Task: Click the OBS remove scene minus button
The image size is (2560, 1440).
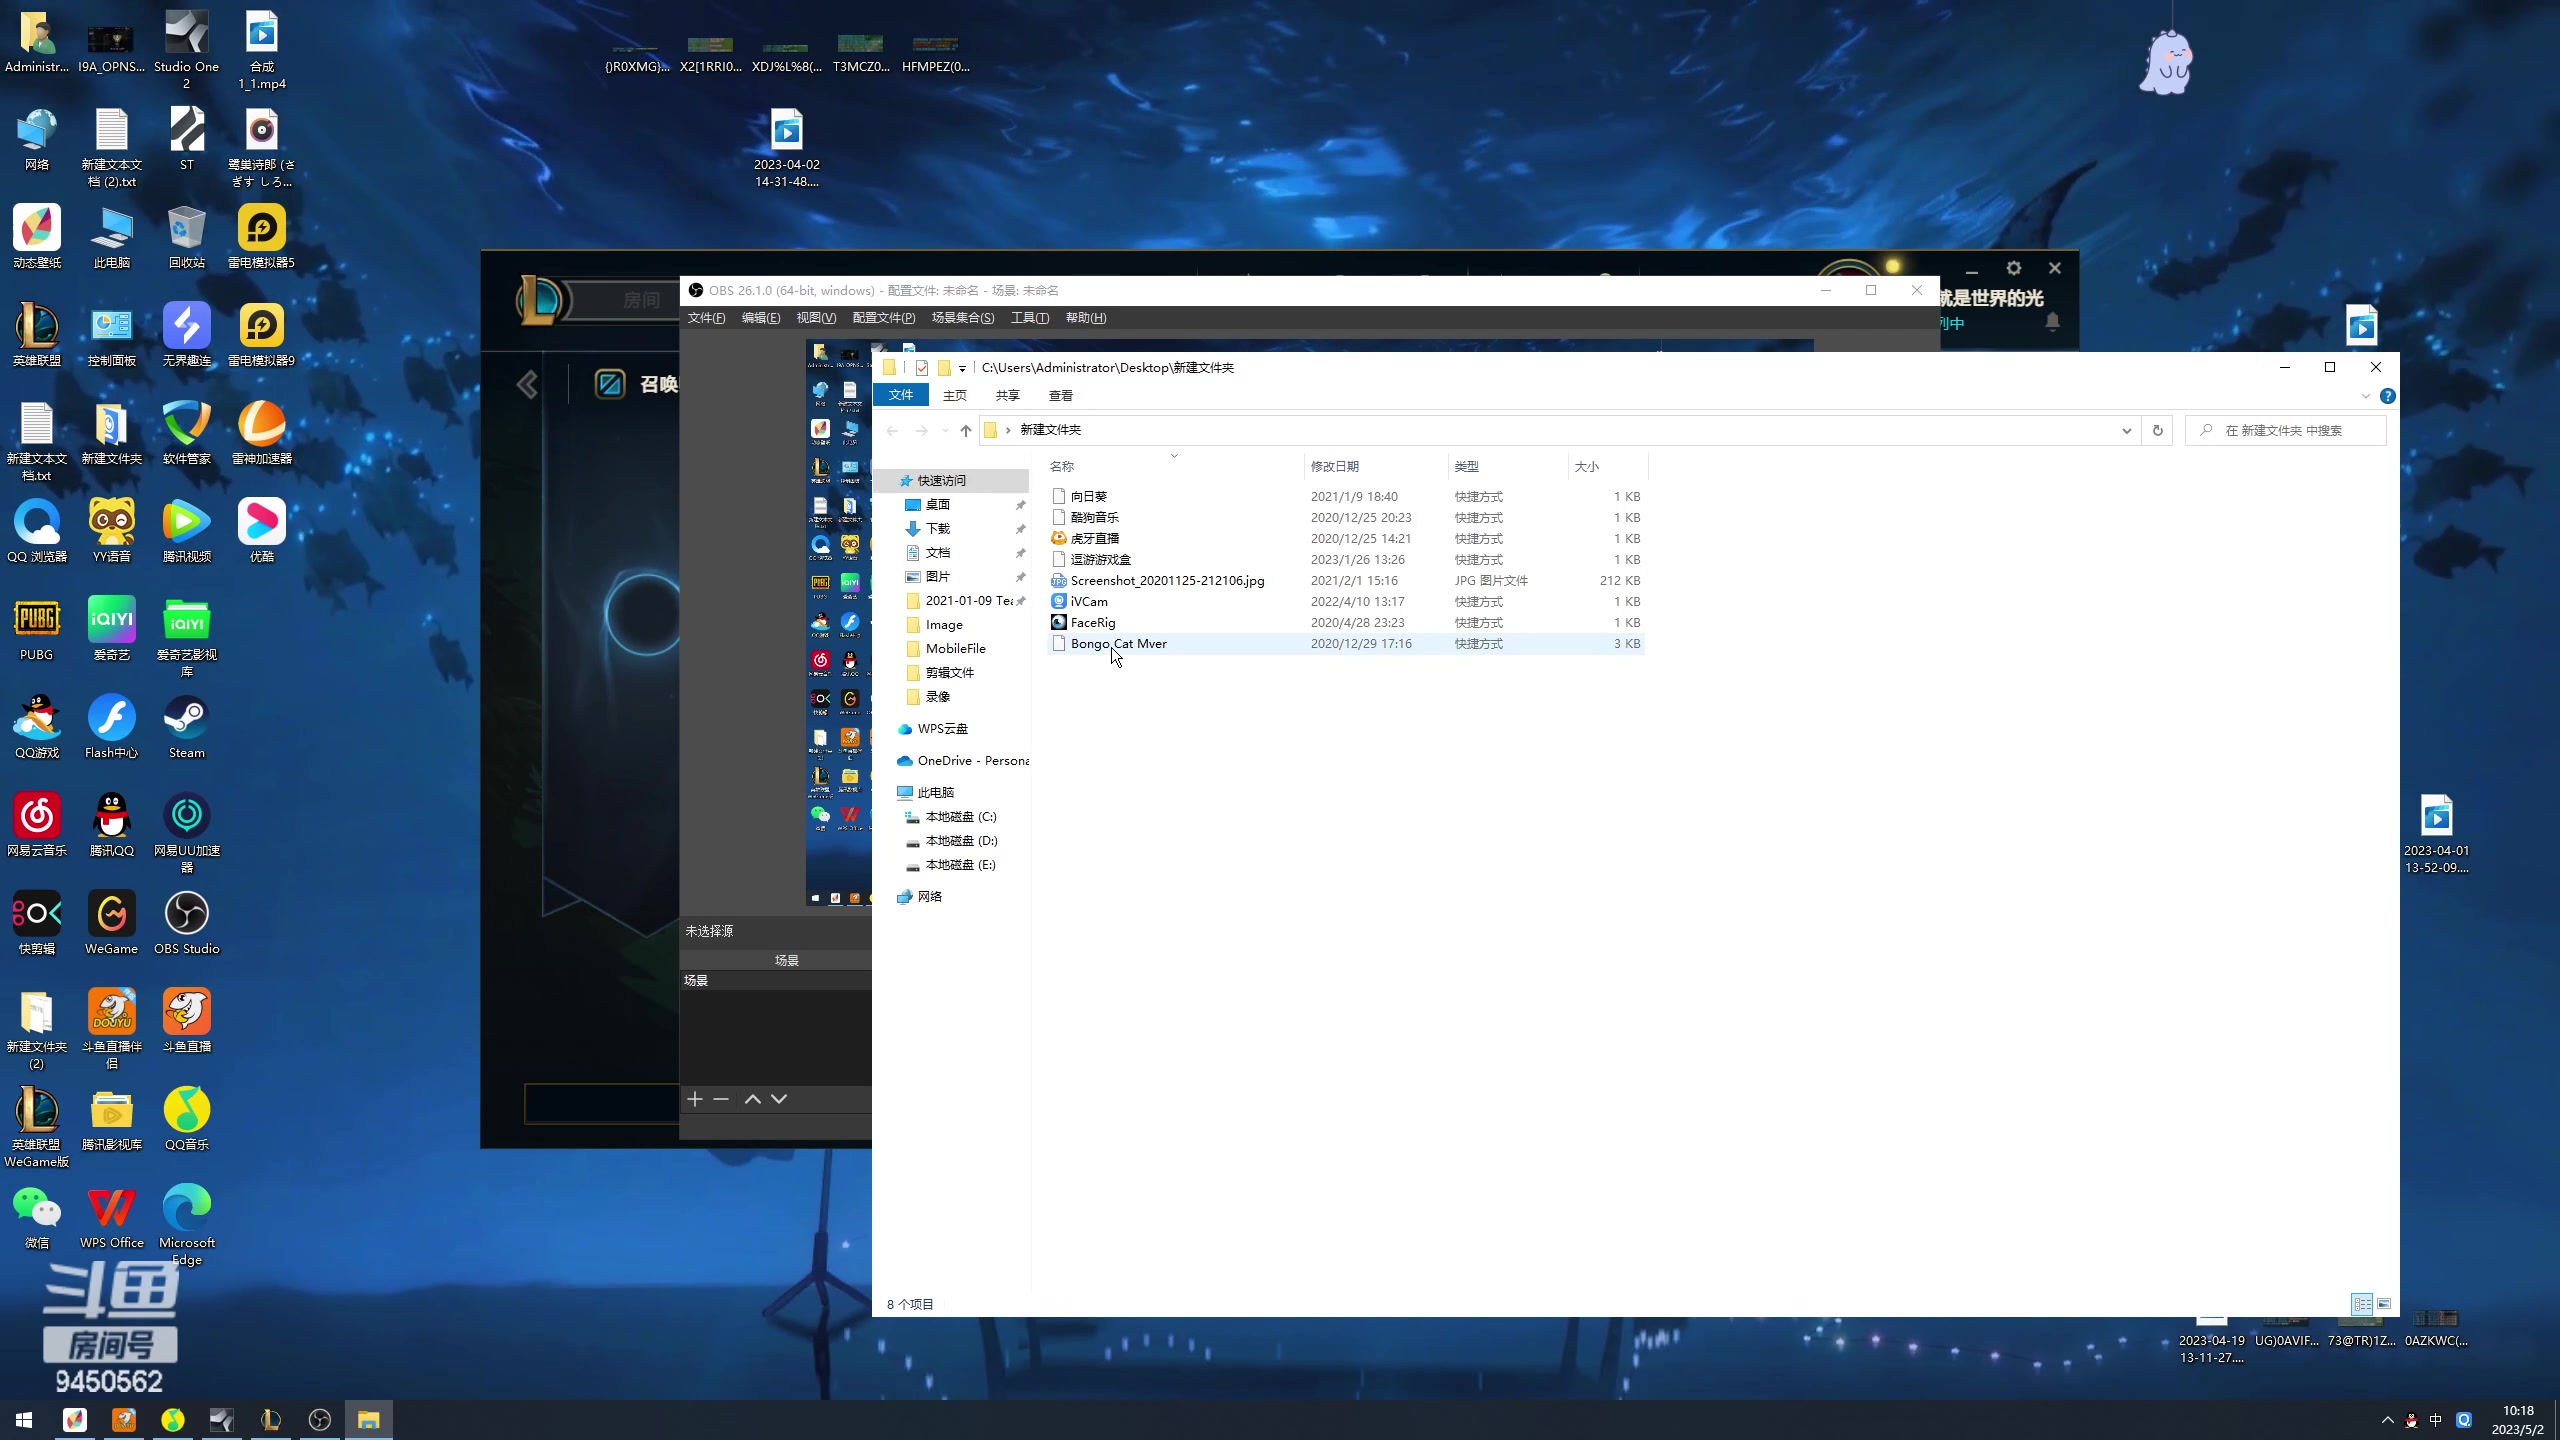Action: pos(721,1099)
